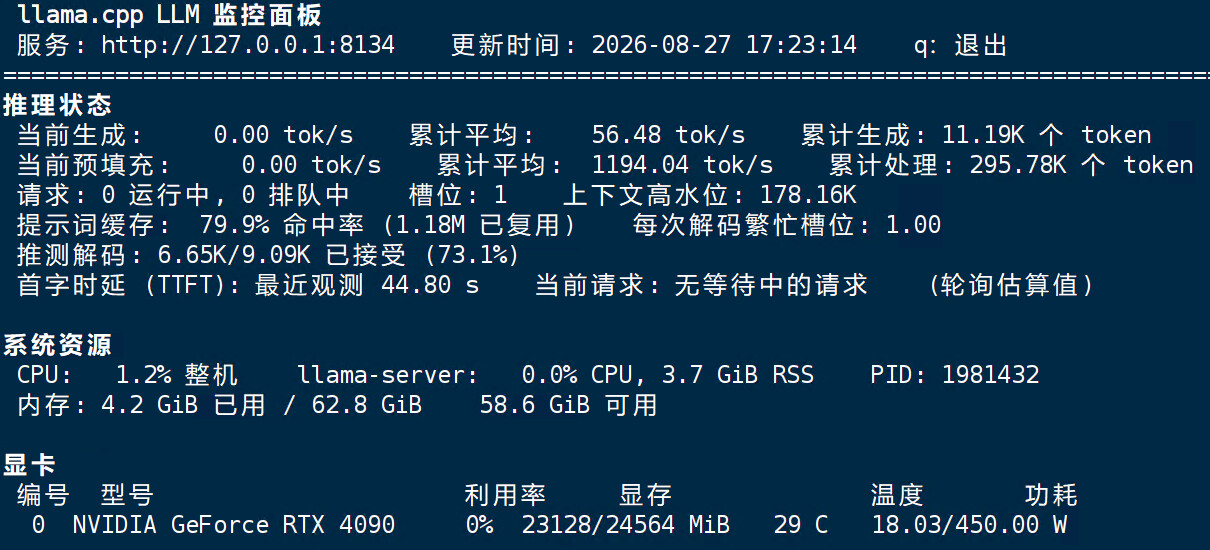Viewport: 1210px width, 550px height.
Task: Click the 显存 23128/24564 MiB value
Action: [x=625, y=525]
